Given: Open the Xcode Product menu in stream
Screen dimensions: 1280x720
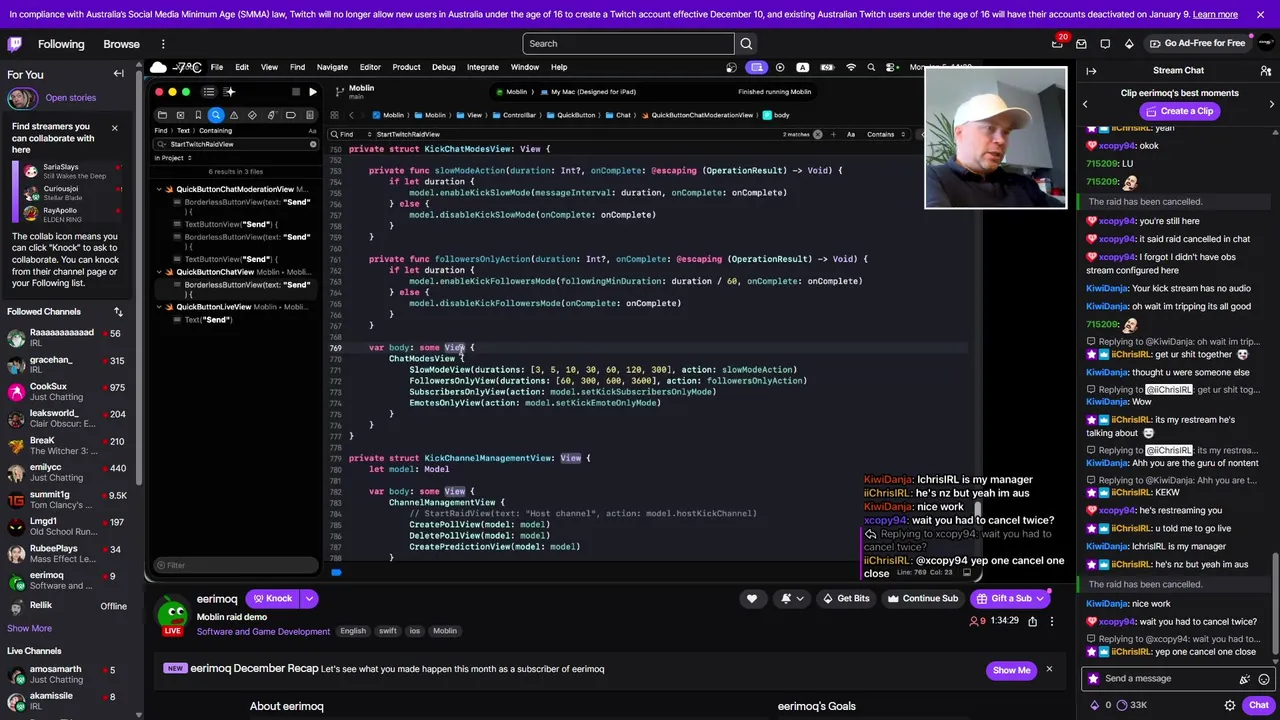Looking at the screenshot, I should point(406,67).
